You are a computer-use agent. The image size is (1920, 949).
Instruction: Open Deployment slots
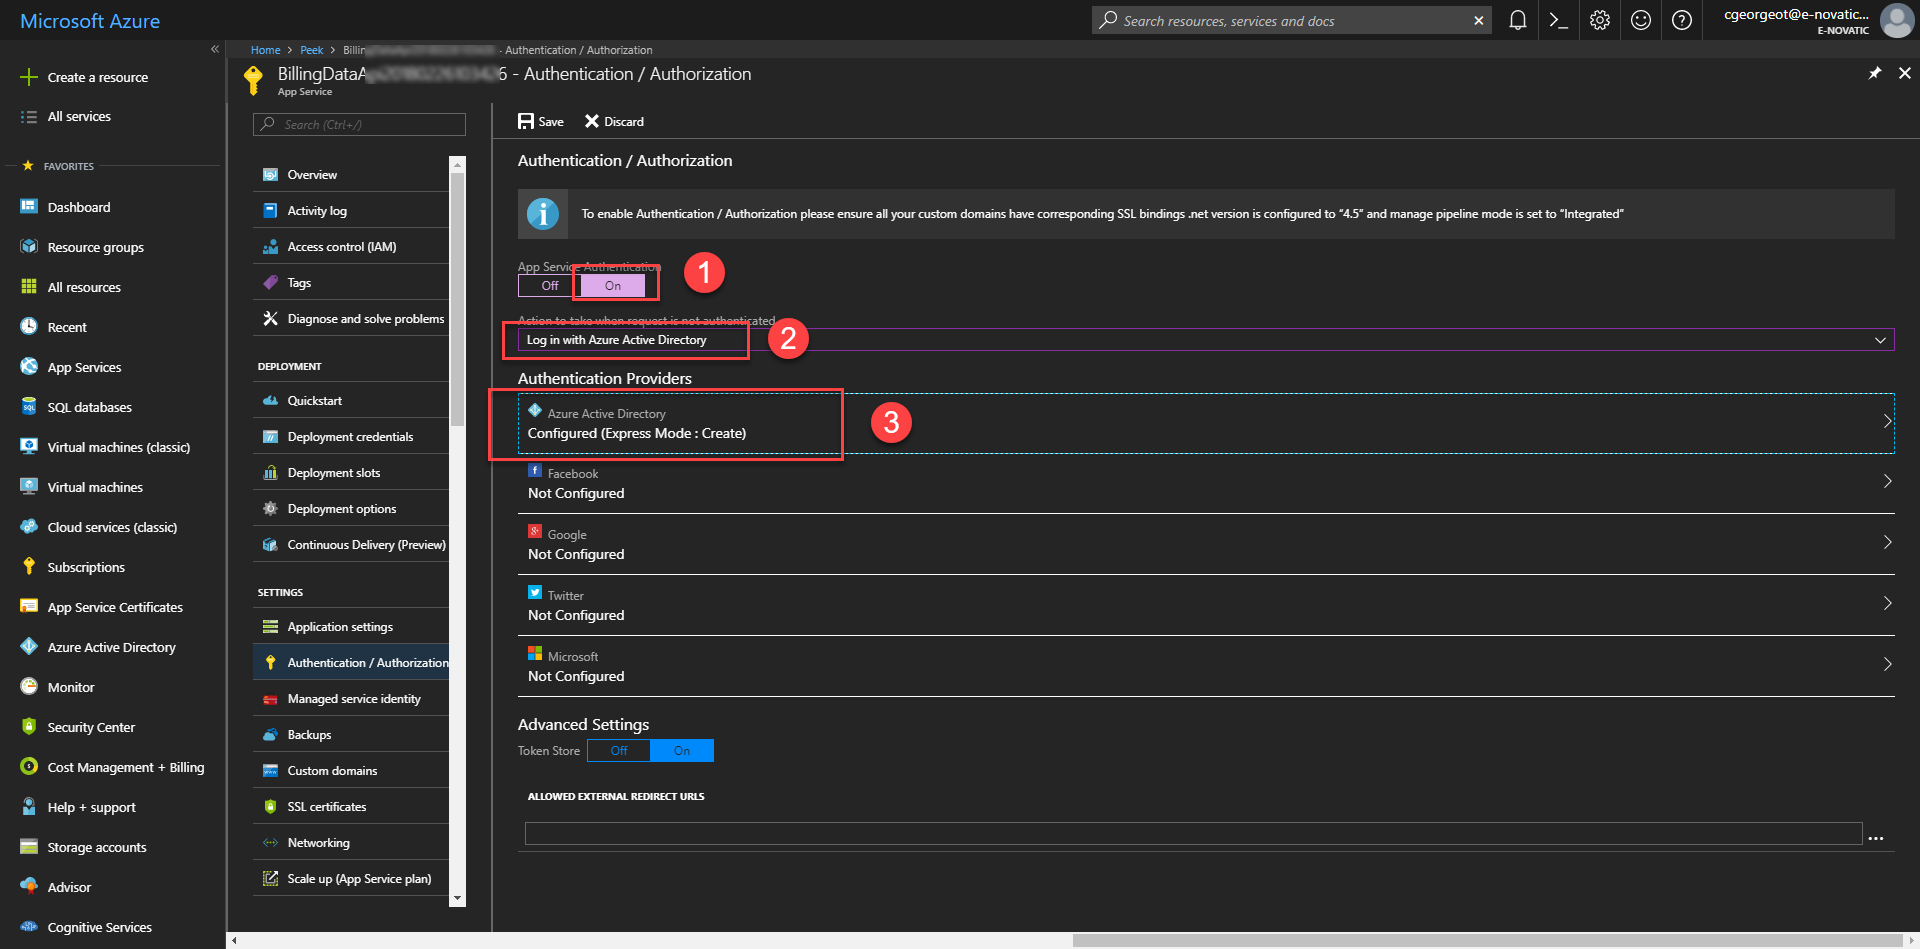(x=351, y=472)
